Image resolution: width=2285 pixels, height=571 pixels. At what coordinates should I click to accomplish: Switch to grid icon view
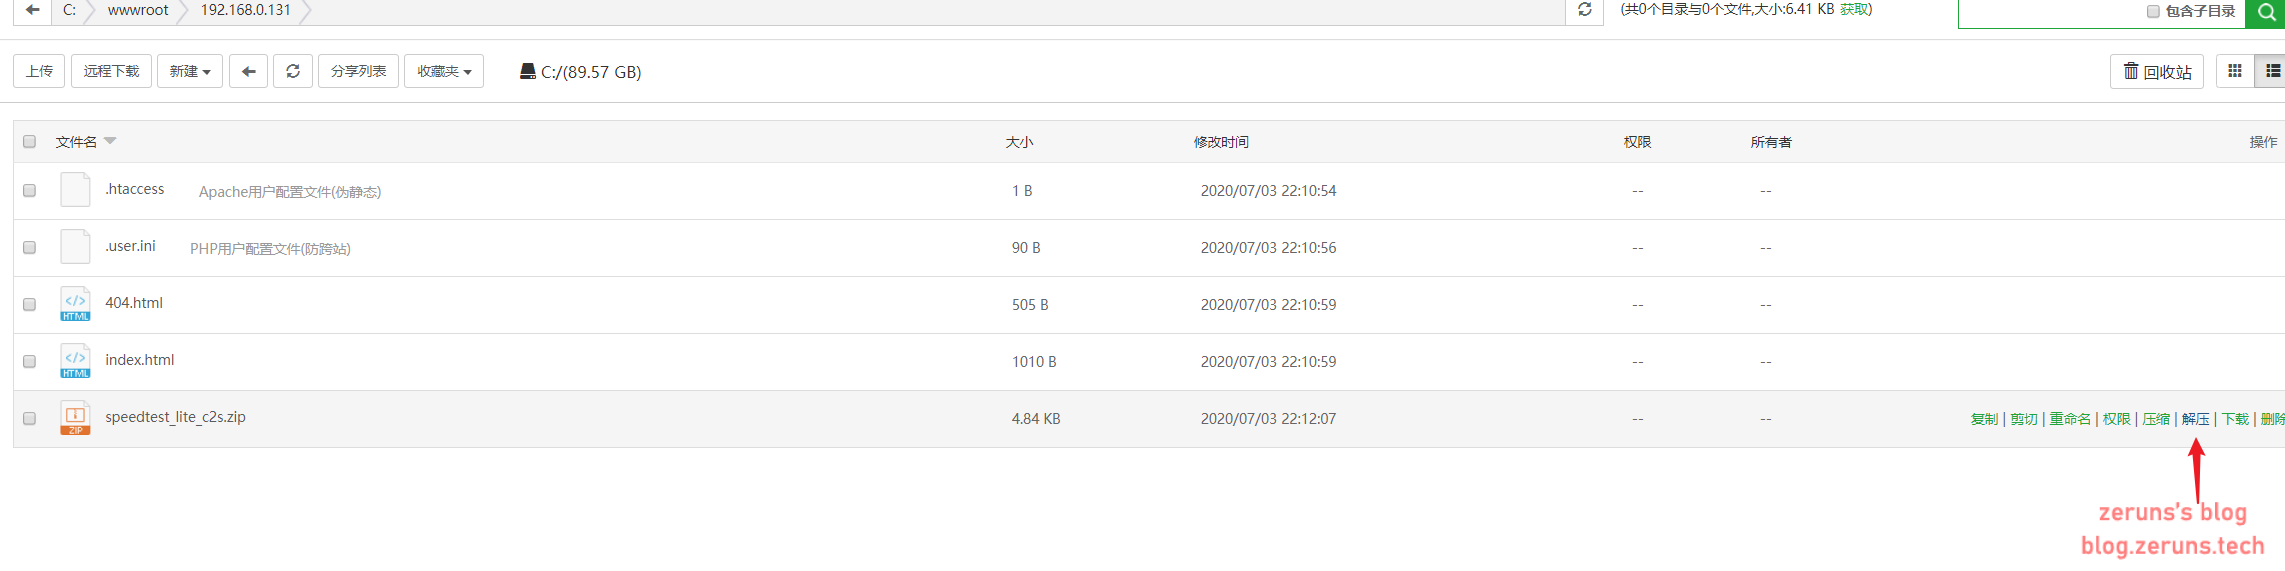[x=2235, y=71]
